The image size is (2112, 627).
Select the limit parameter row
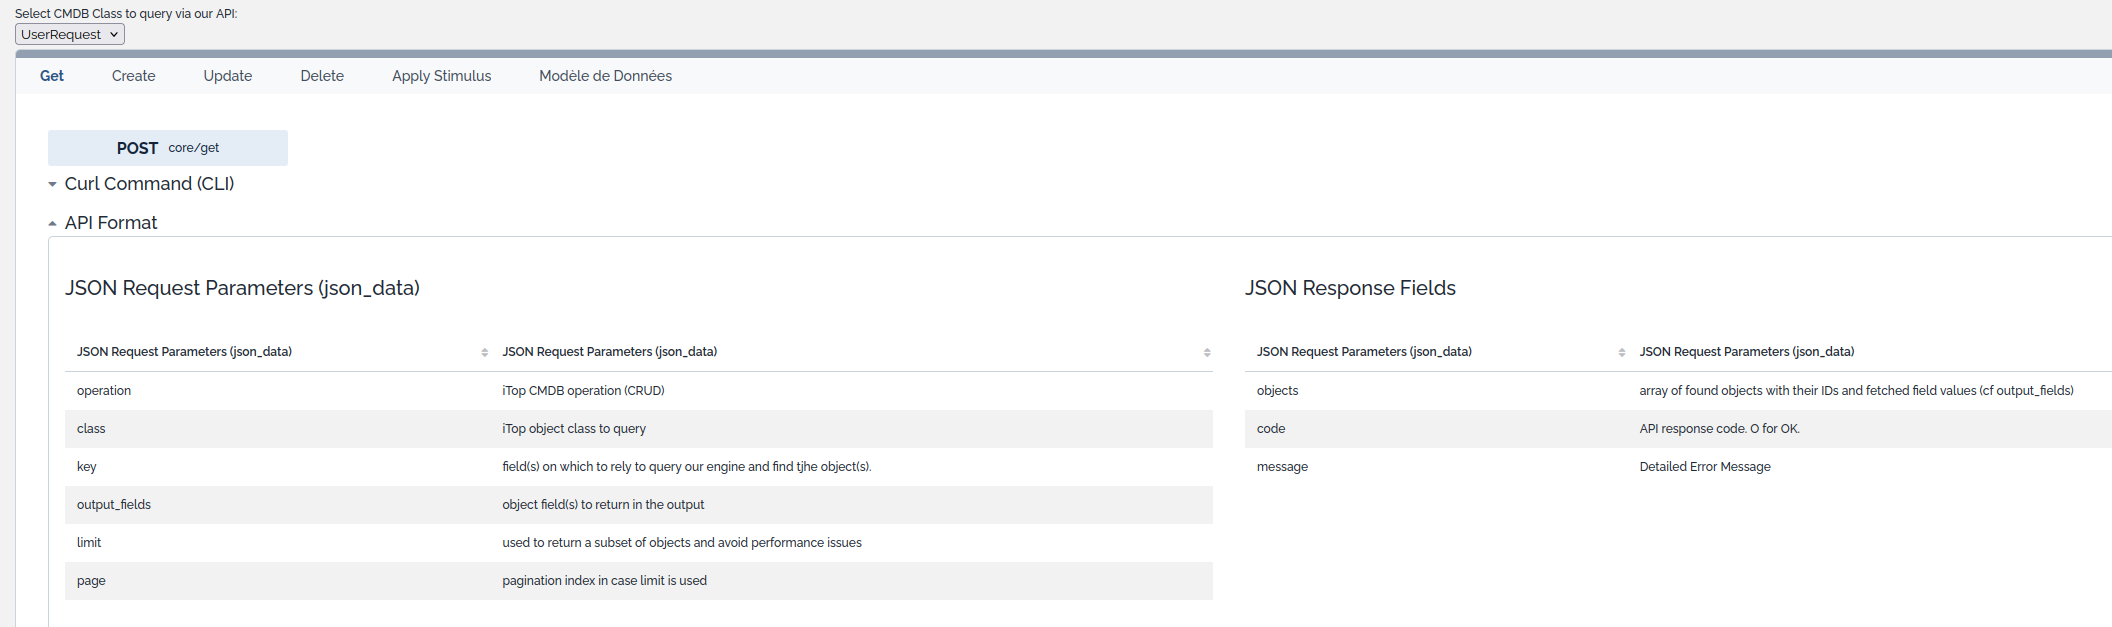(638, 543)
